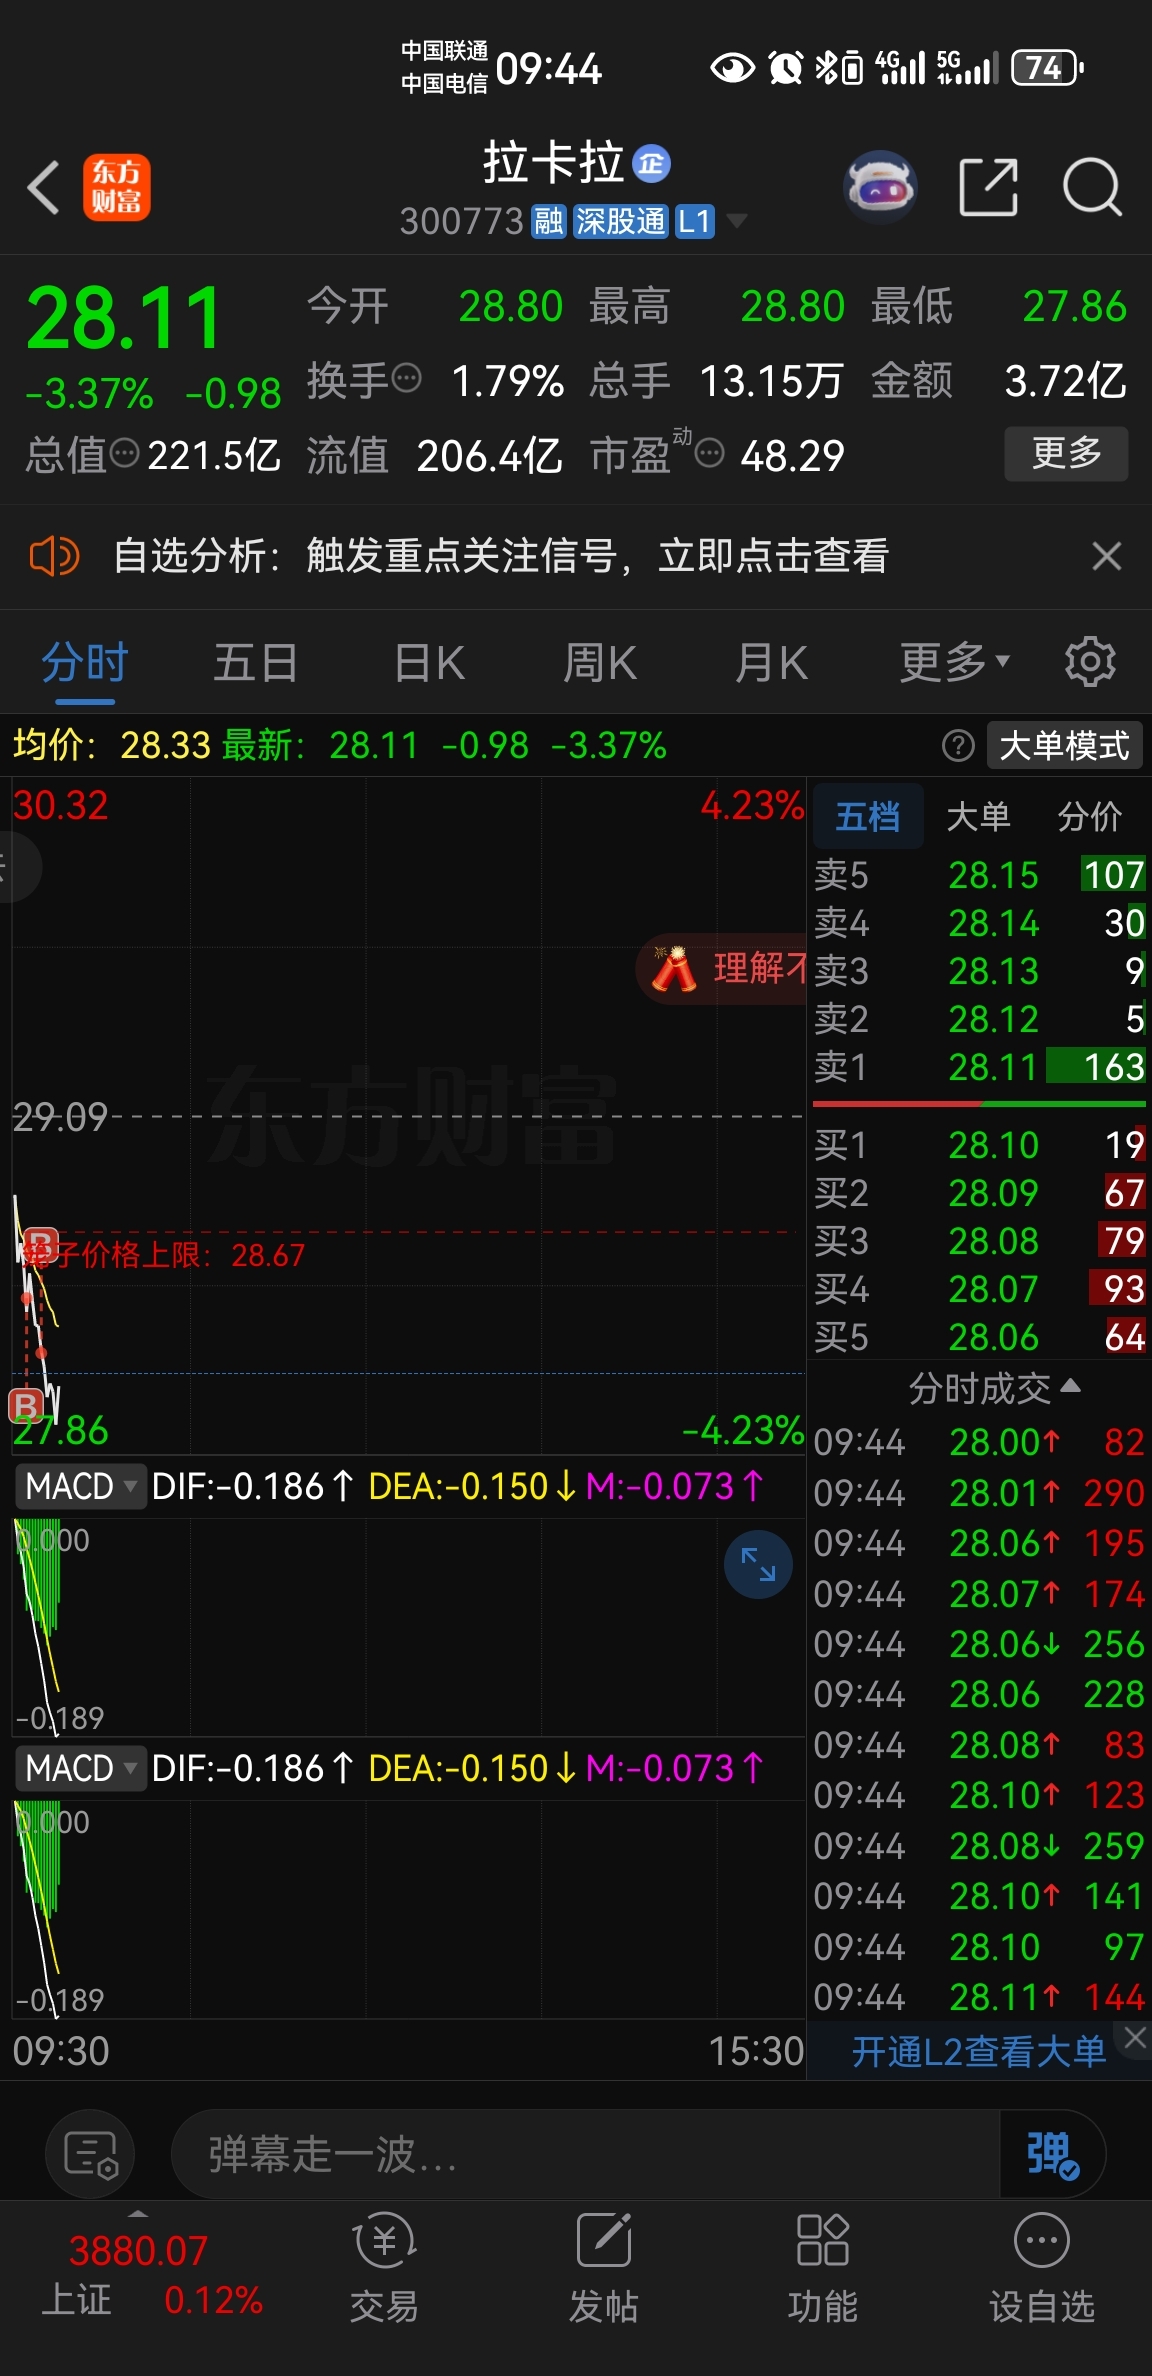Screen dimensions: 1152x2376
Task: Switch to the 日K tab
Action: click(x=429, y=662)
